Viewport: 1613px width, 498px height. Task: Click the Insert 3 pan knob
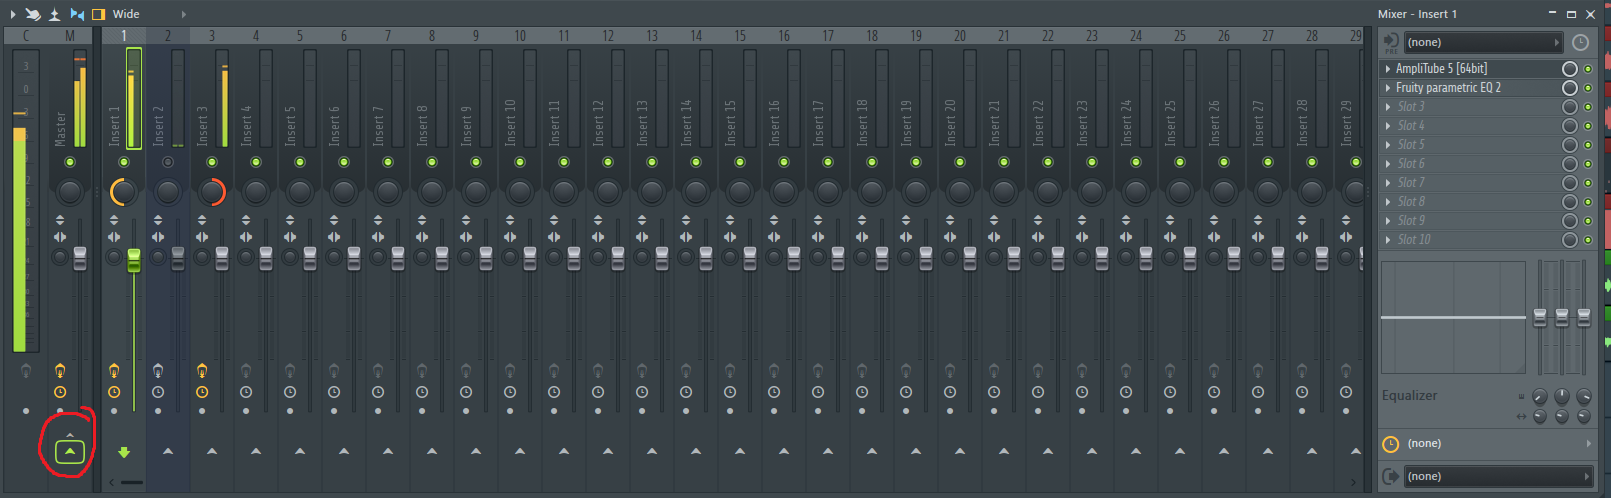(x=212, y=191)
